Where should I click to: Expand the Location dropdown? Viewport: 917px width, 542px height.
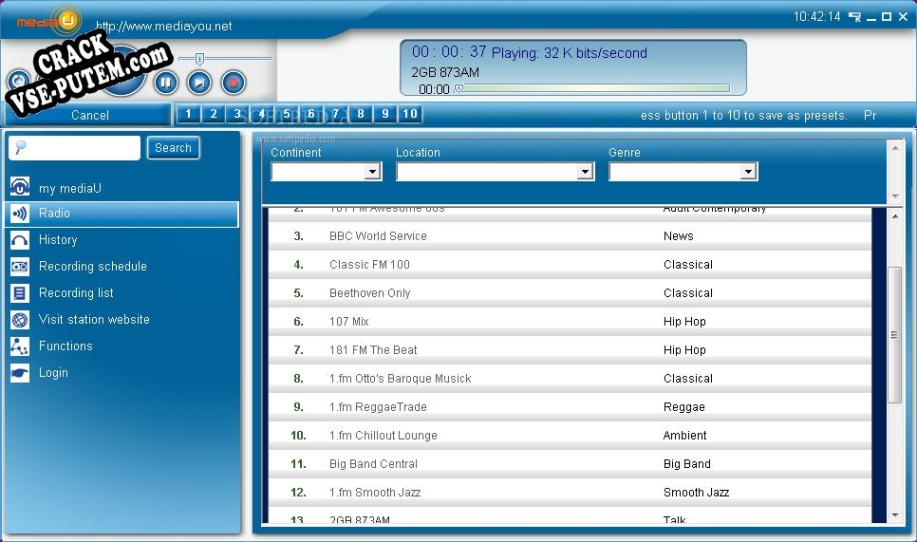tap(585, 171)
